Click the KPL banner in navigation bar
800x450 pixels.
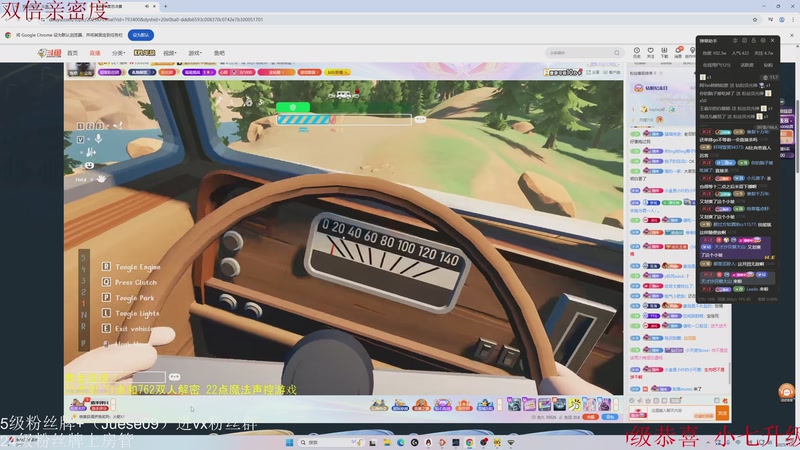point(144,53)
